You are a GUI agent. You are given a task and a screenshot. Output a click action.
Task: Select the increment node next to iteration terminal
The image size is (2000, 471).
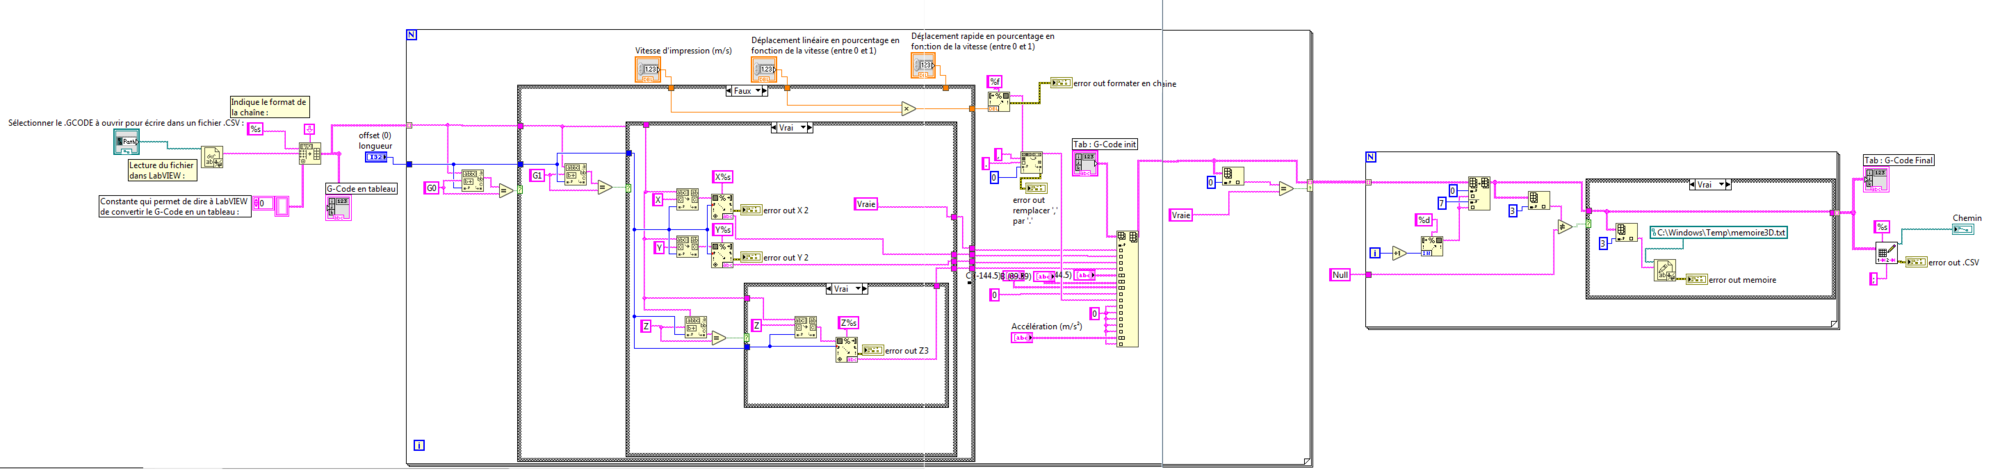click(1399, 253)
